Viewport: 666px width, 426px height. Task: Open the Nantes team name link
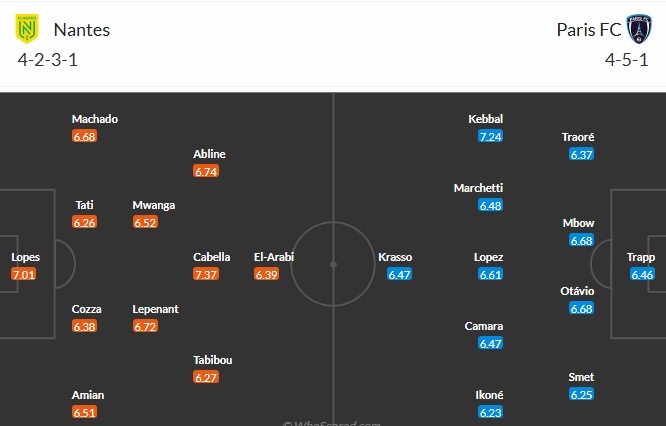pos(82,30)
